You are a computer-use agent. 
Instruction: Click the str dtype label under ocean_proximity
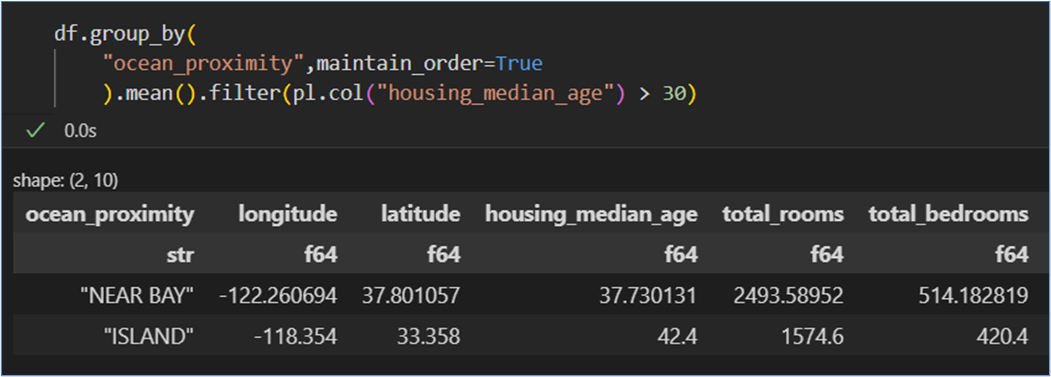[x=180, y=254]
